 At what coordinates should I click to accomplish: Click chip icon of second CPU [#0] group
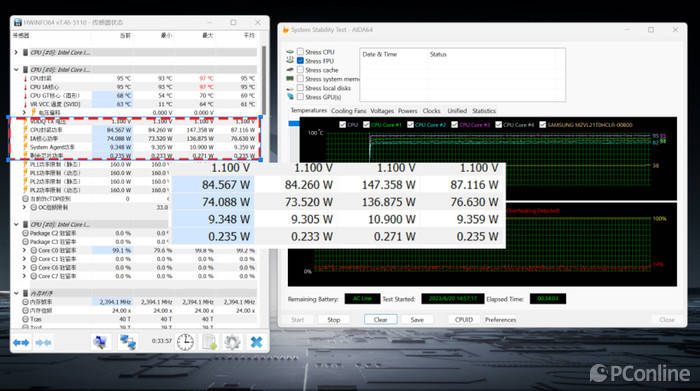pyautogui.click(x=25, y=70)
